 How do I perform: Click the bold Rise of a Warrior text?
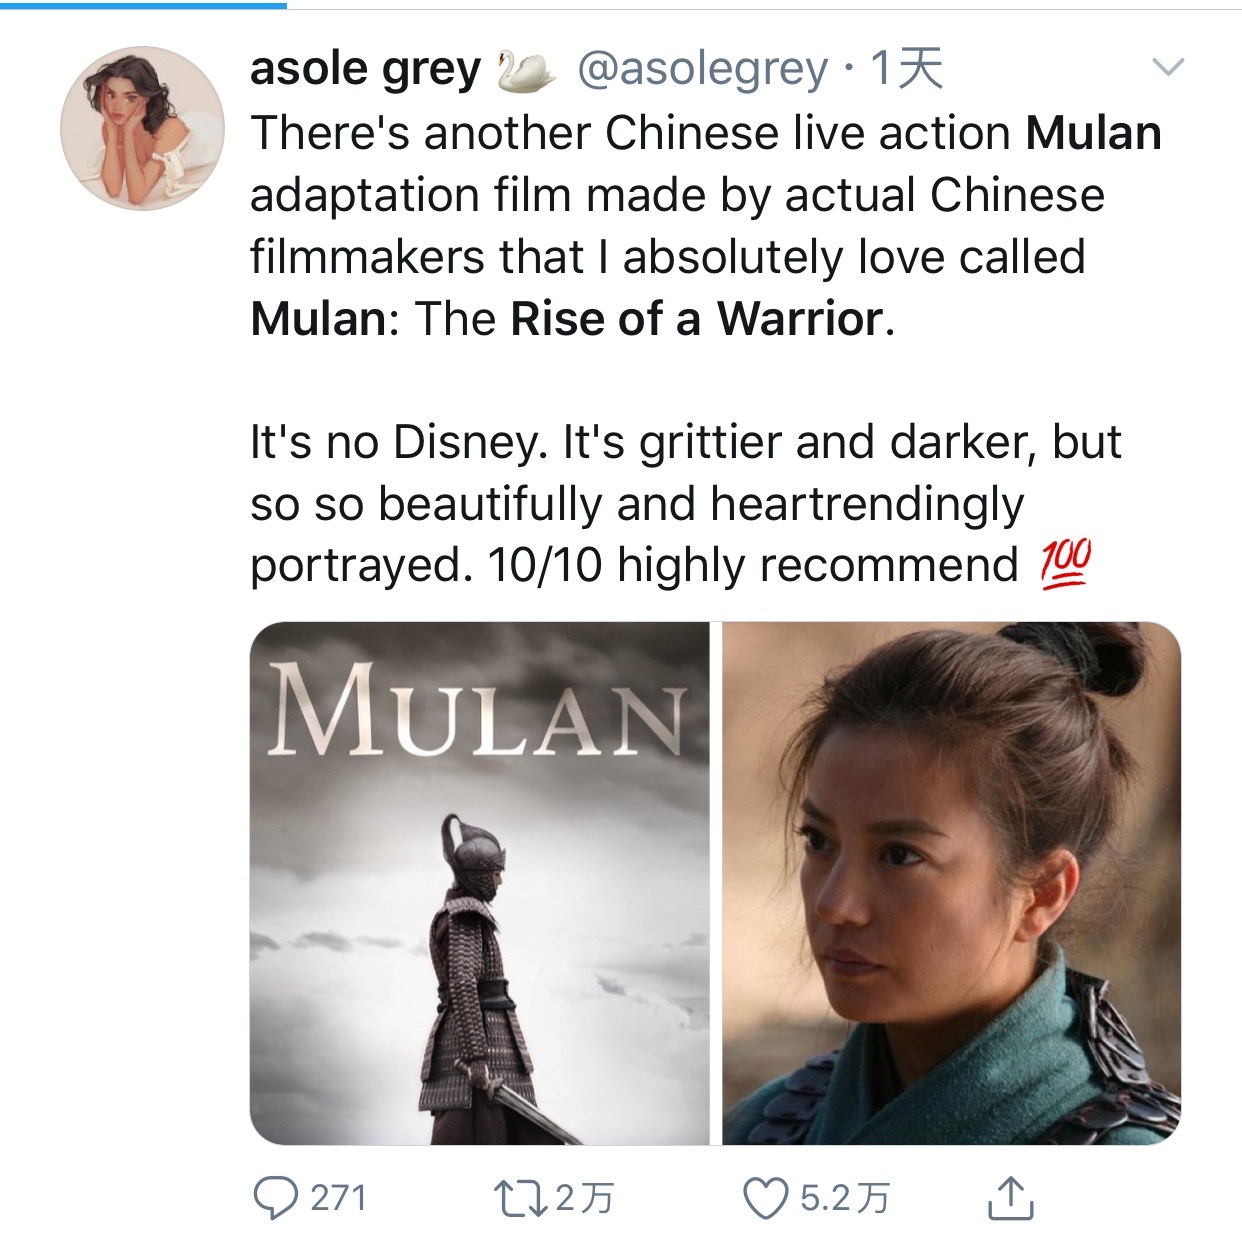pos(696,320)
